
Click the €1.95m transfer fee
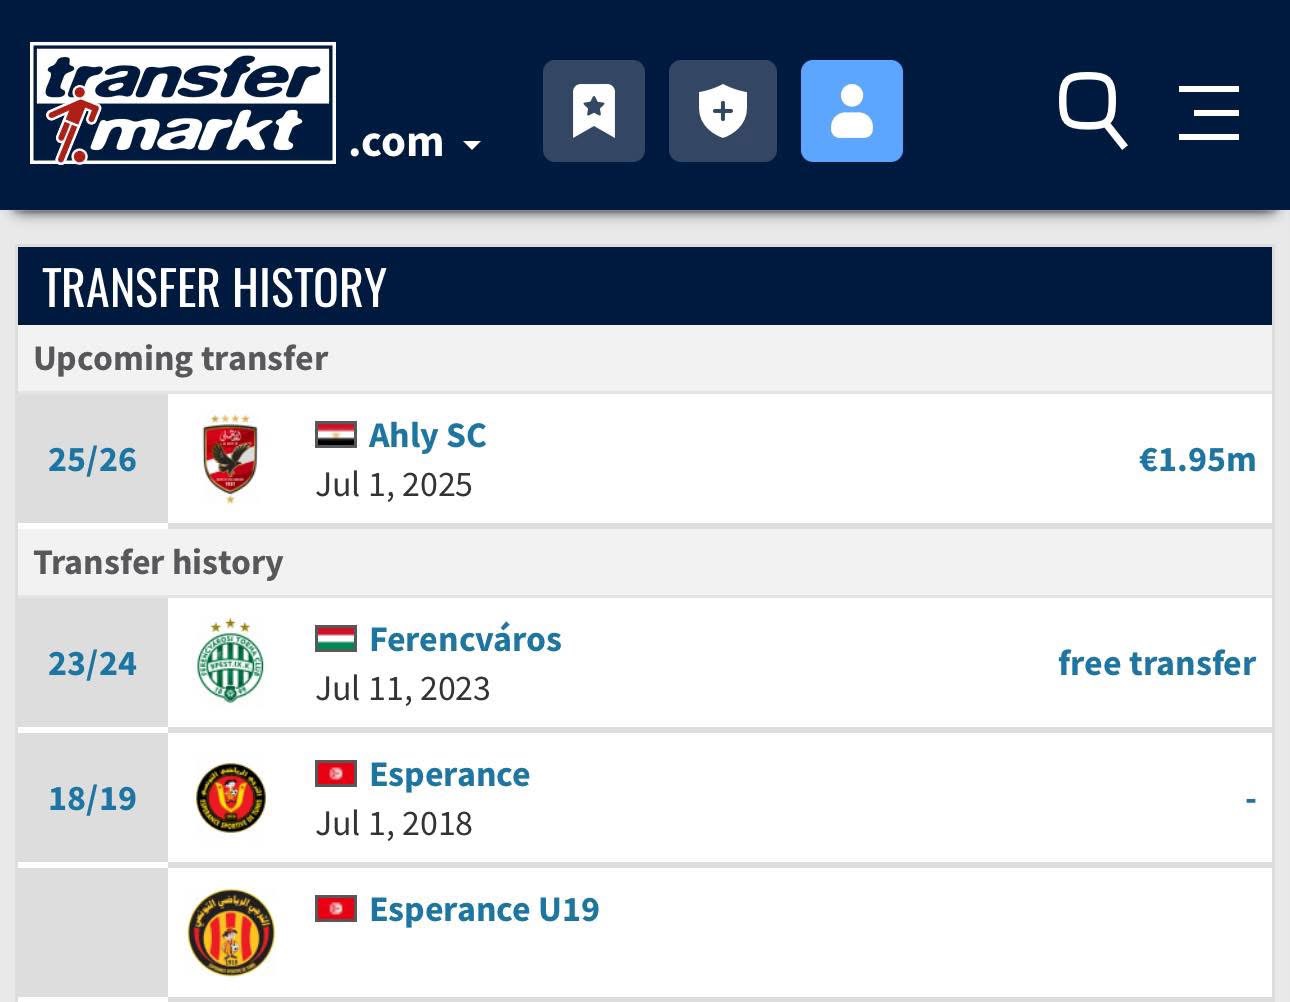pos(1196,460)
